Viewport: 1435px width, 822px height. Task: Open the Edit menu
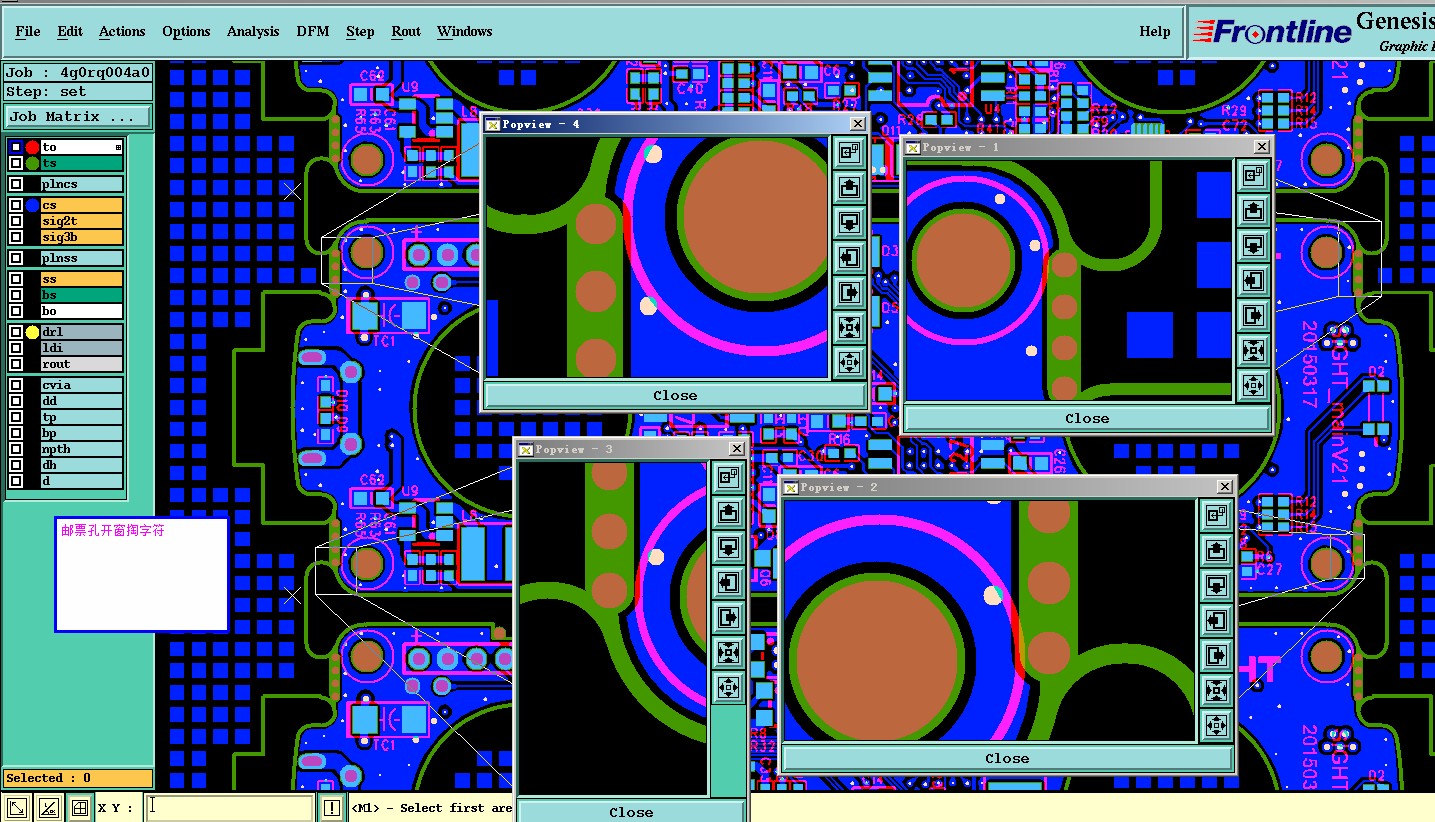pos(70,31)
